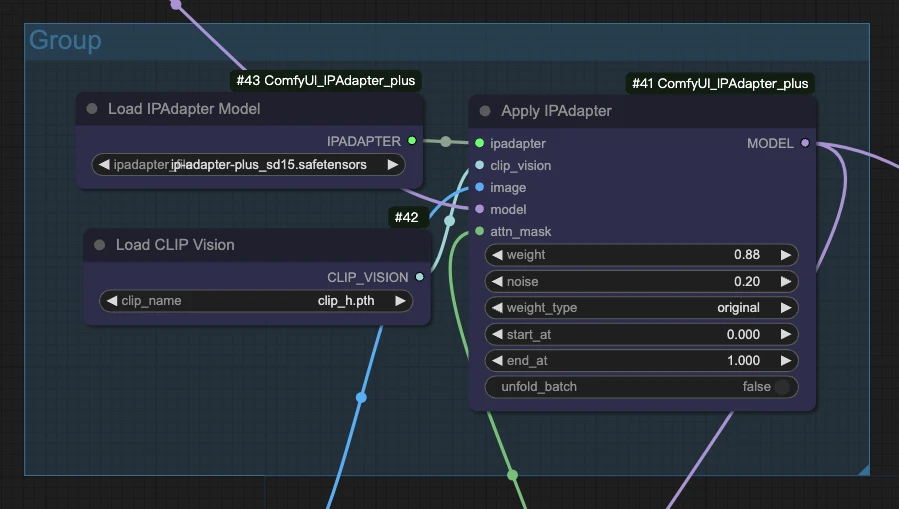
Task: Collapse the Load CLIP Vision node dot
Action: pyautogui.click(x=100, y=245)
